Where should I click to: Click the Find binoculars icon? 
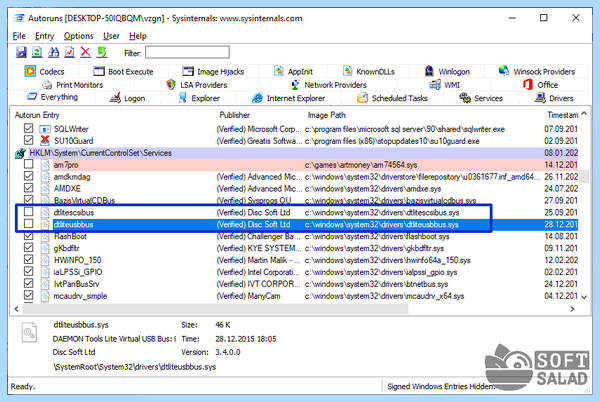(53, 52)
